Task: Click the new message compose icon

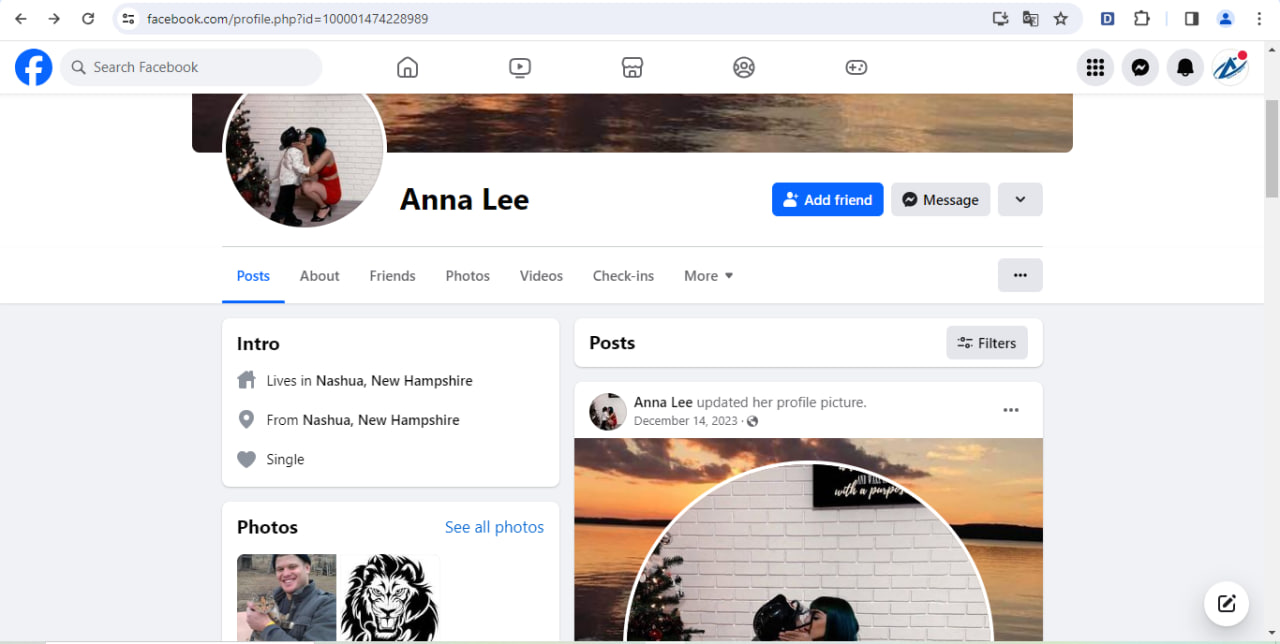Action: (x=1226, y=604)
